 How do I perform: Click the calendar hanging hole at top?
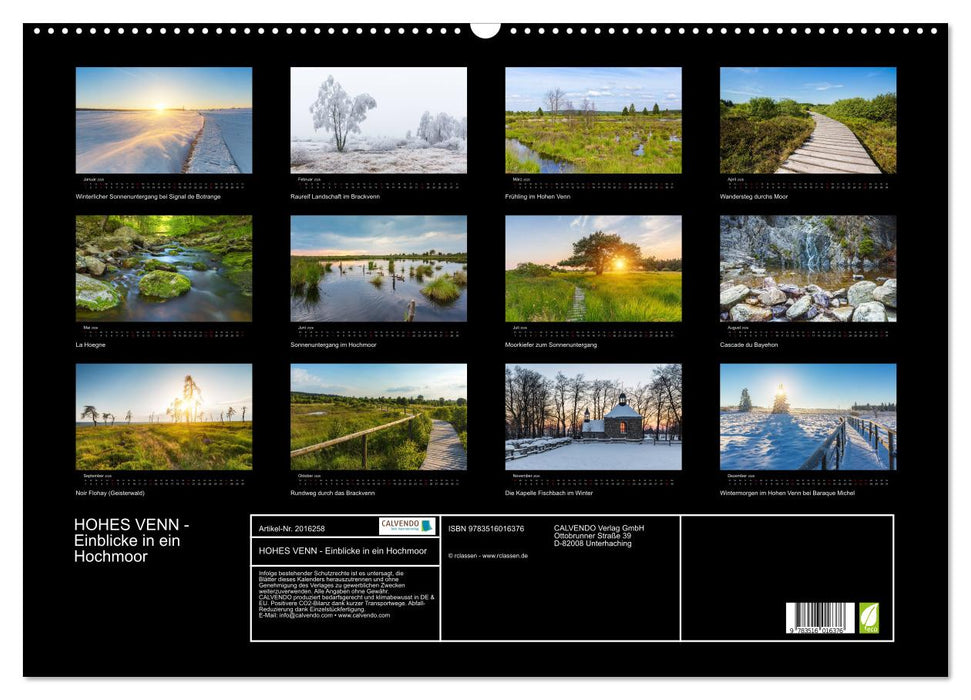point(485,29)
